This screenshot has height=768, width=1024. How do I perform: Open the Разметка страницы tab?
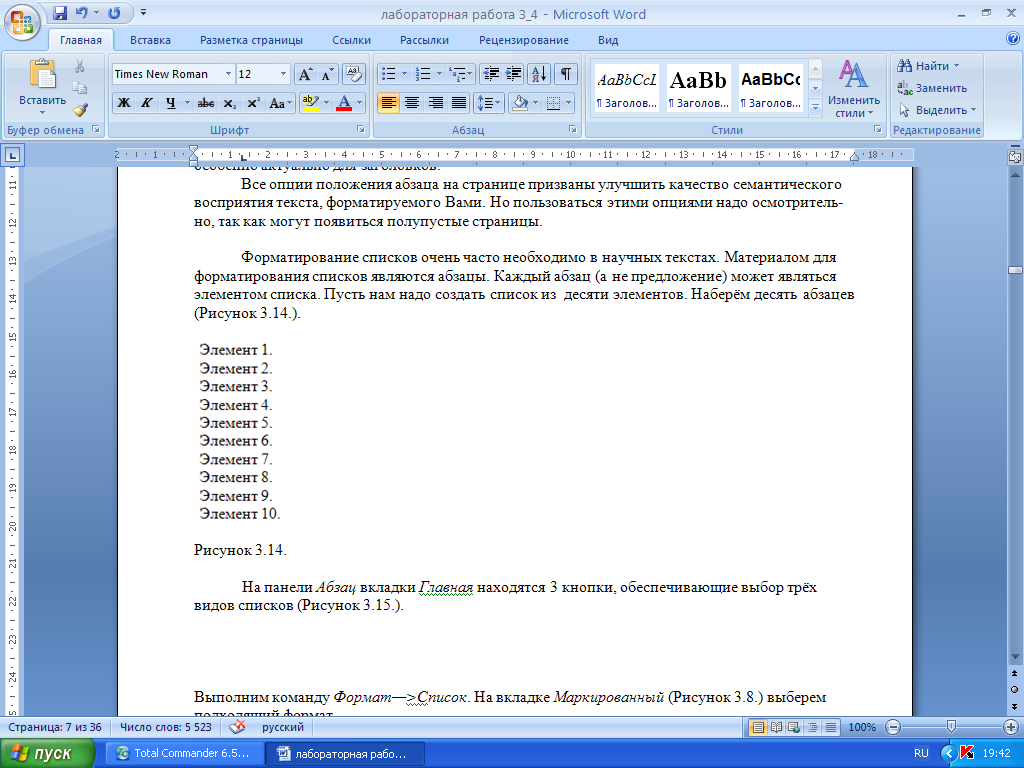251,40
